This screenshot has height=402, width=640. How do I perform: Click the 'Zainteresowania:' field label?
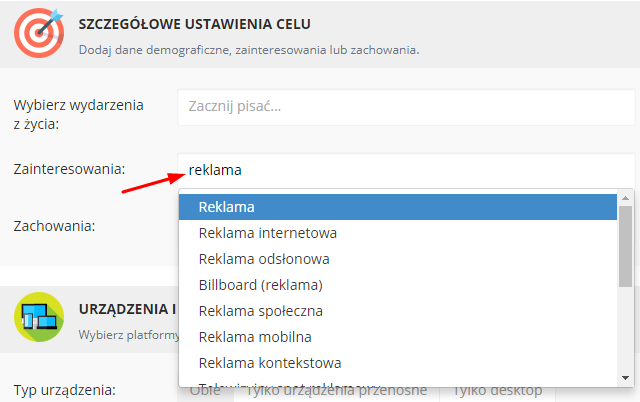coord(67,170)
